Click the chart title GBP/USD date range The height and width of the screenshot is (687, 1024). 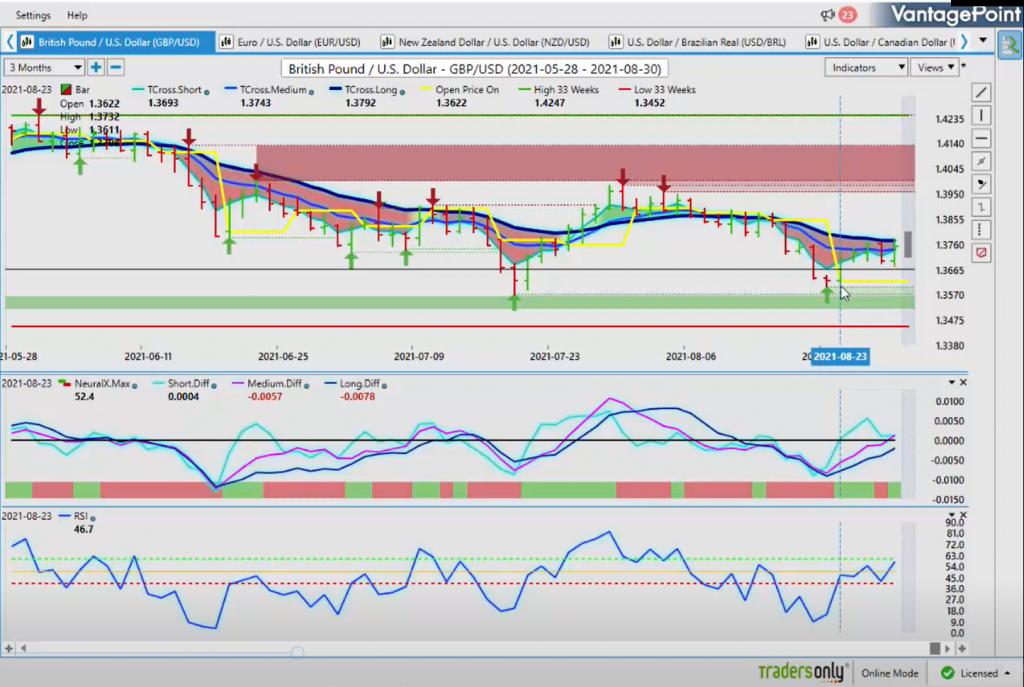(475, 69)
